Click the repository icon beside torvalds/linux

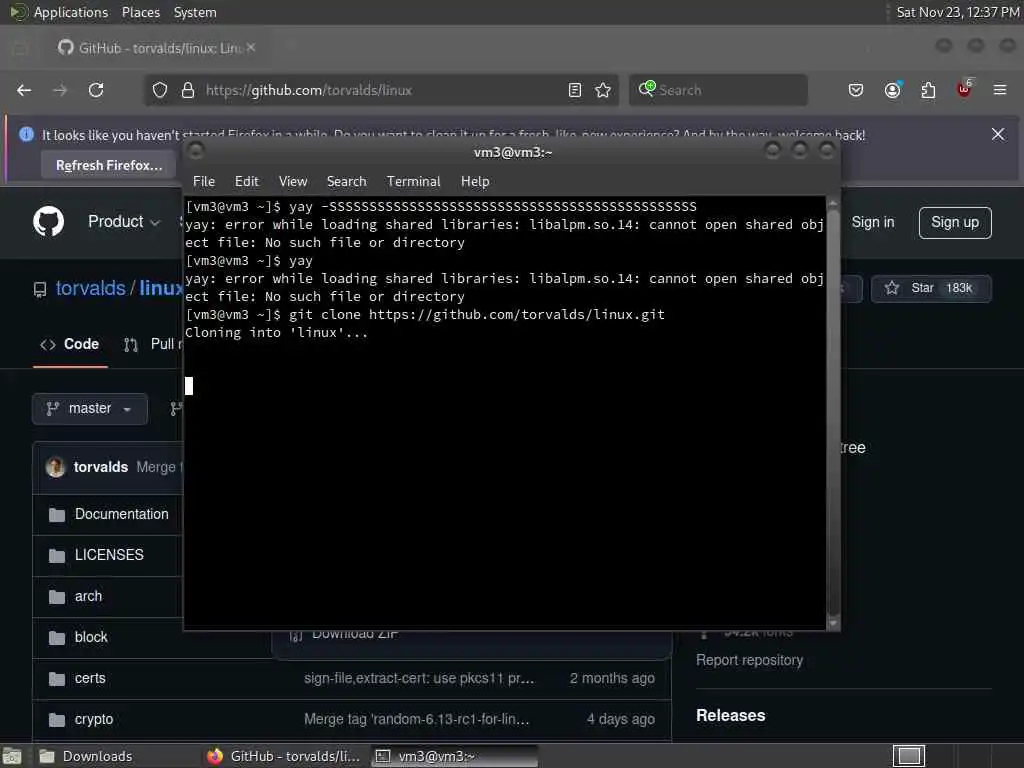tap(40, 289)
